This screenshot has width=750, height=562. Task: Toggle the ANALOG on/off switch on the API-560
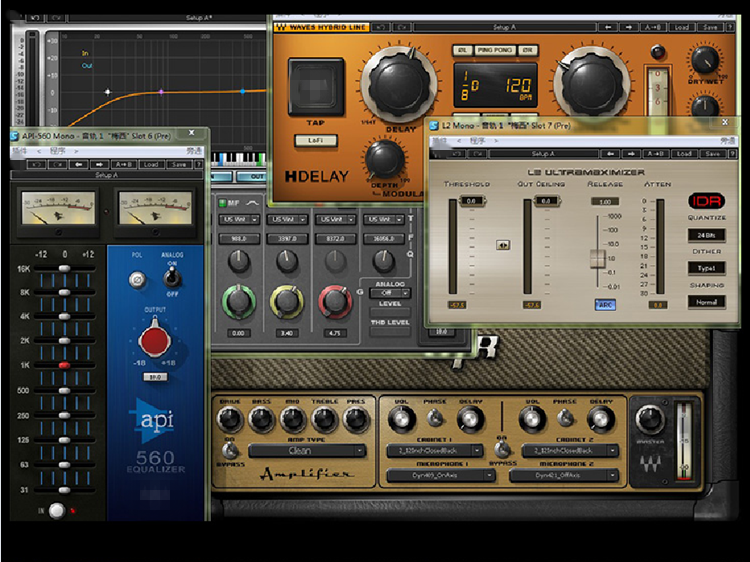[172, 276]
